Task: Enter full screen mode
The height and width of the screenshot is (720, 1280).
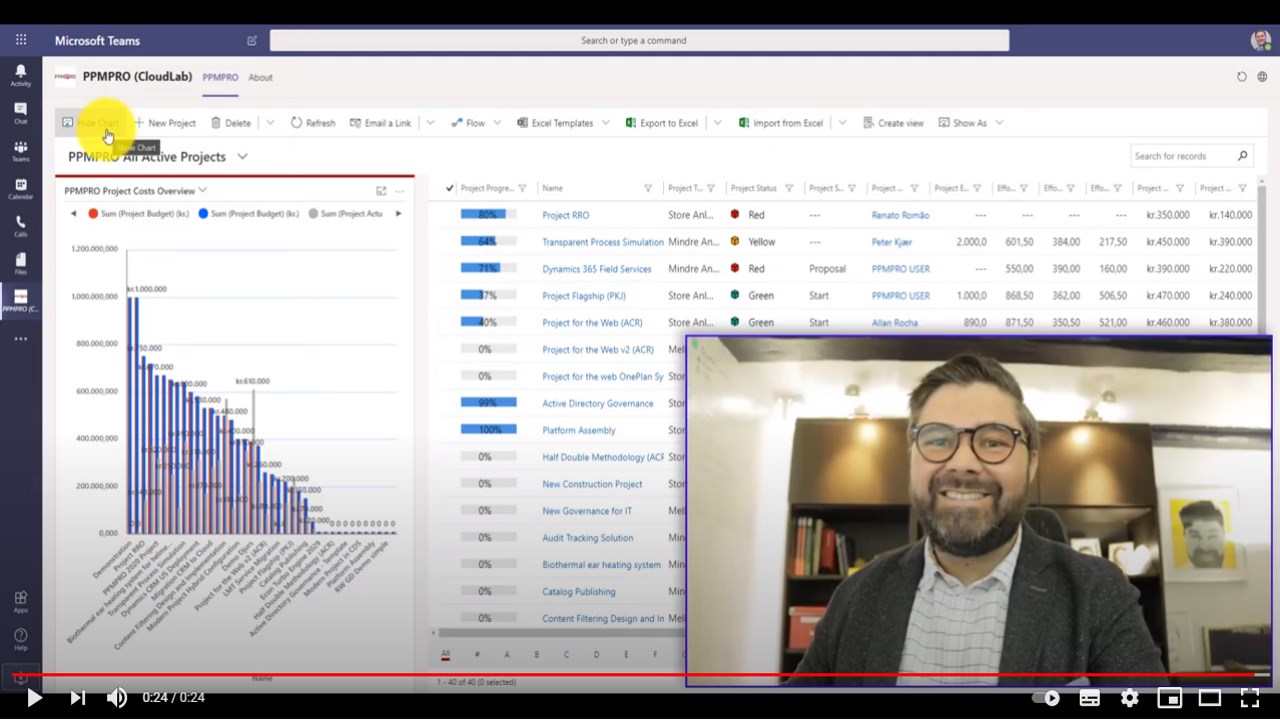Action: pos(1250,698)
